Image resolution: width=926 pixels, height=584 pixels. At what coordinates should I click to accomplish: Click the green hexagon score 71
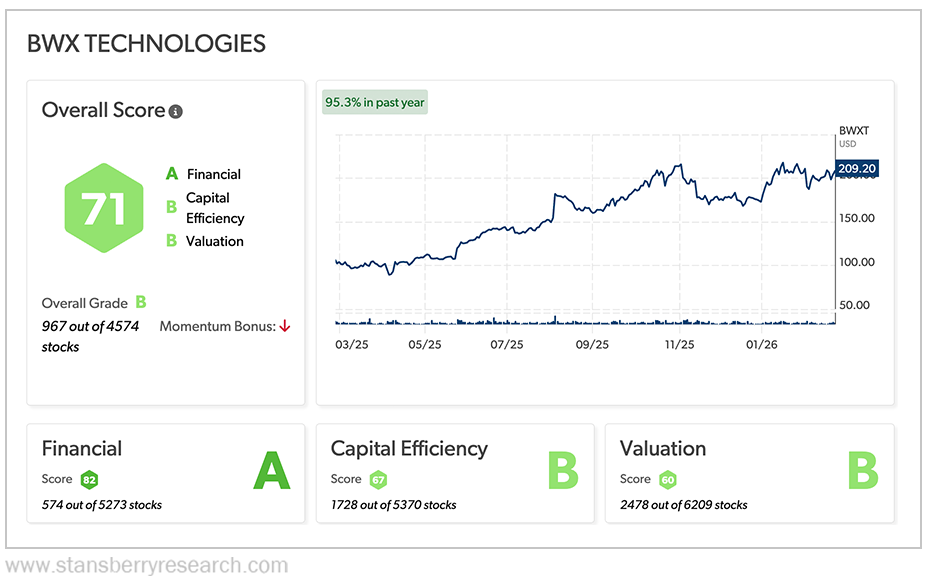pos(103,208)
